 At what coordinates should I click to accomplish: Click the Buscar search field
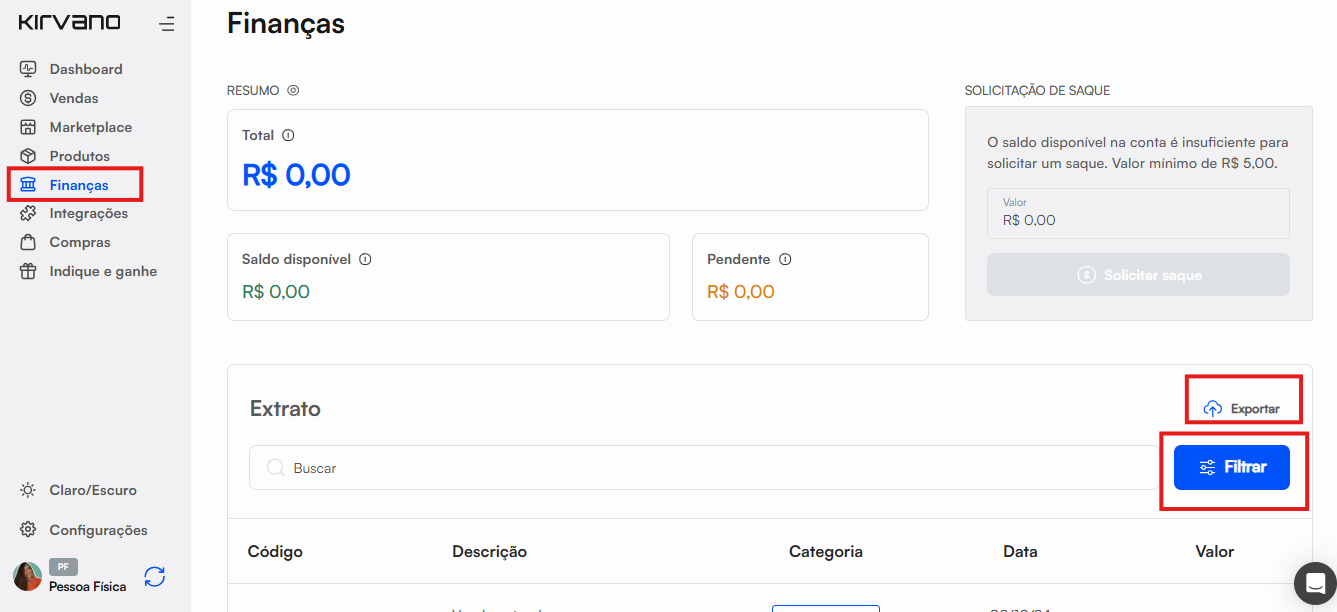point(700,468)
